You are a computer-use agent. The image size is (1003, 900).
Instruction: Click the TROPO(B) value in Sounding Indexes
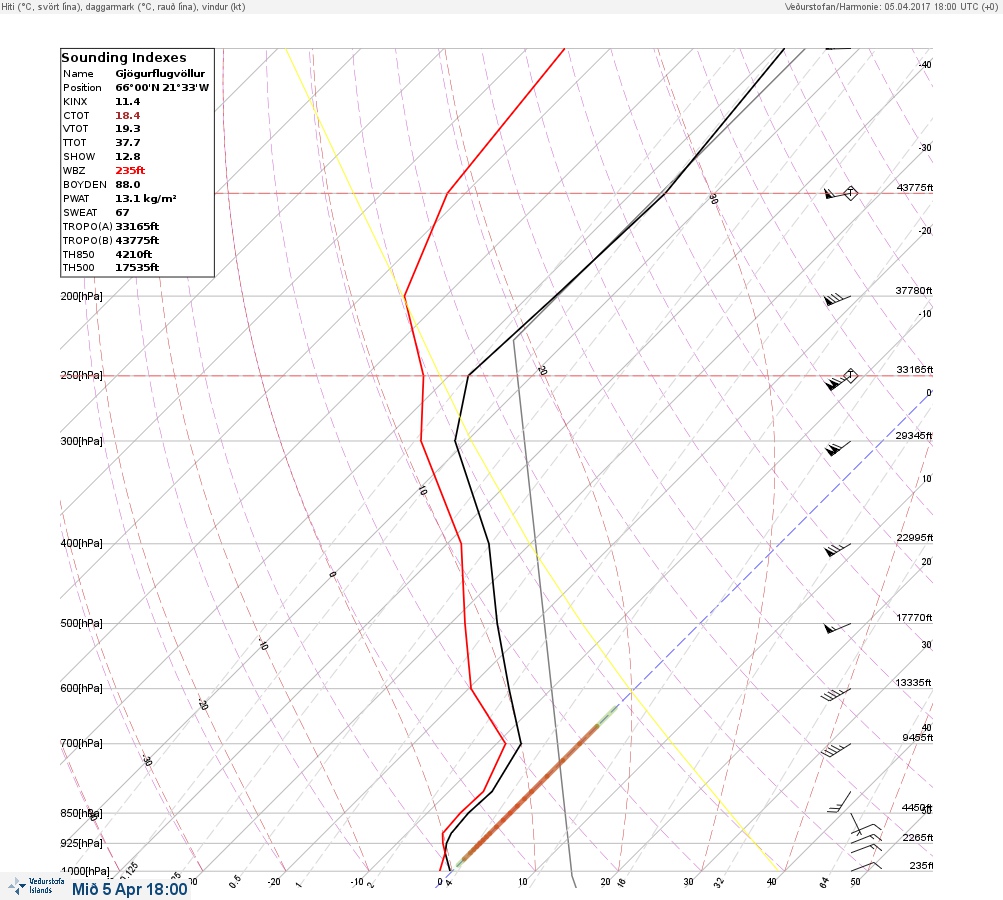137,241
